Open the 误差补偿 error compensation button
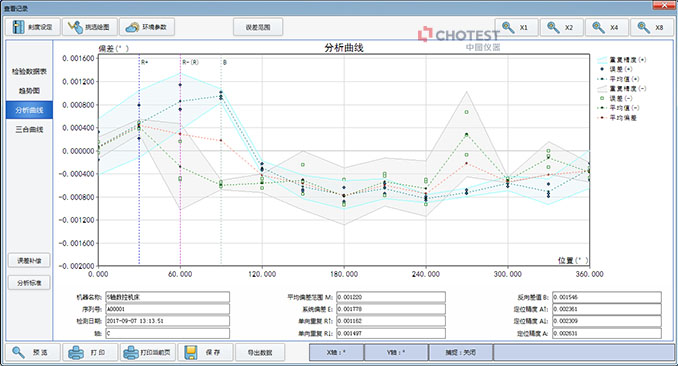 [x=29, y=260]
